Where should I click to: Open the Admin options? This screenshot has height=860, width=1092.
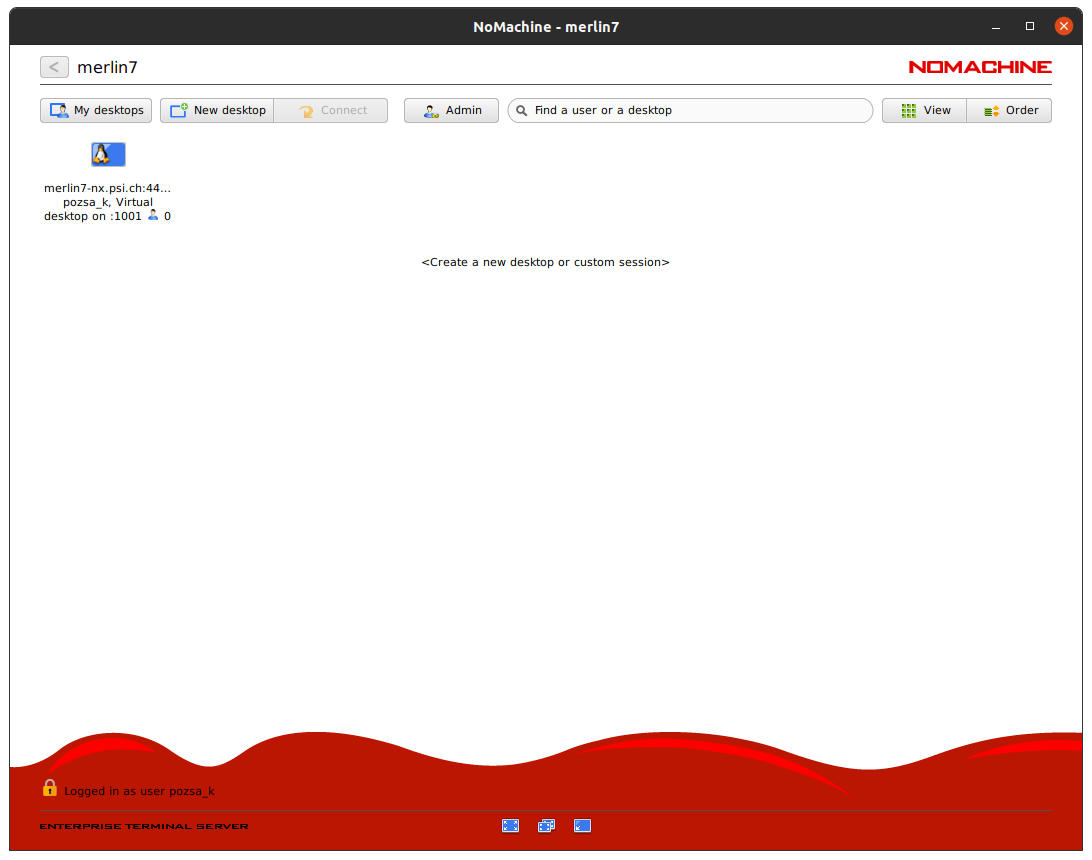click(451, 110)
